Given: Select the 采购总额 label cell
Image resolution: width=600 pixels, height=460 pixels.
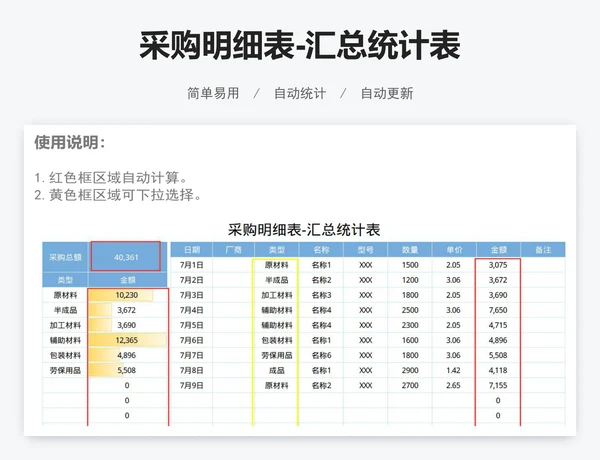Looking at the screenshot, I should coord(65,257).
